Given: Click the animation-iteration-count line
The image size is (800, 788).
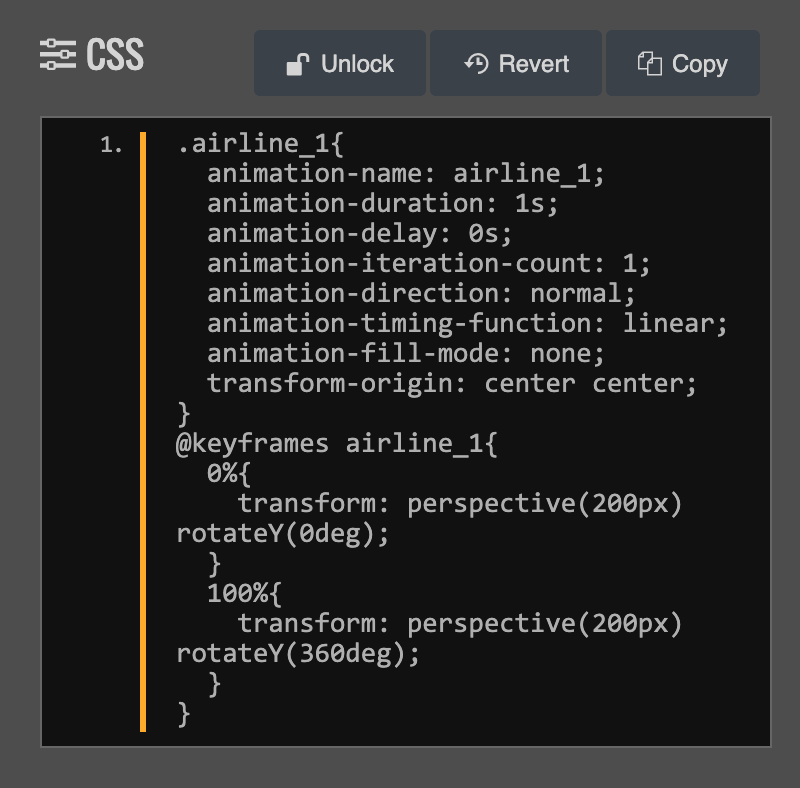Looking at the screenshot, I should point(428,264).
